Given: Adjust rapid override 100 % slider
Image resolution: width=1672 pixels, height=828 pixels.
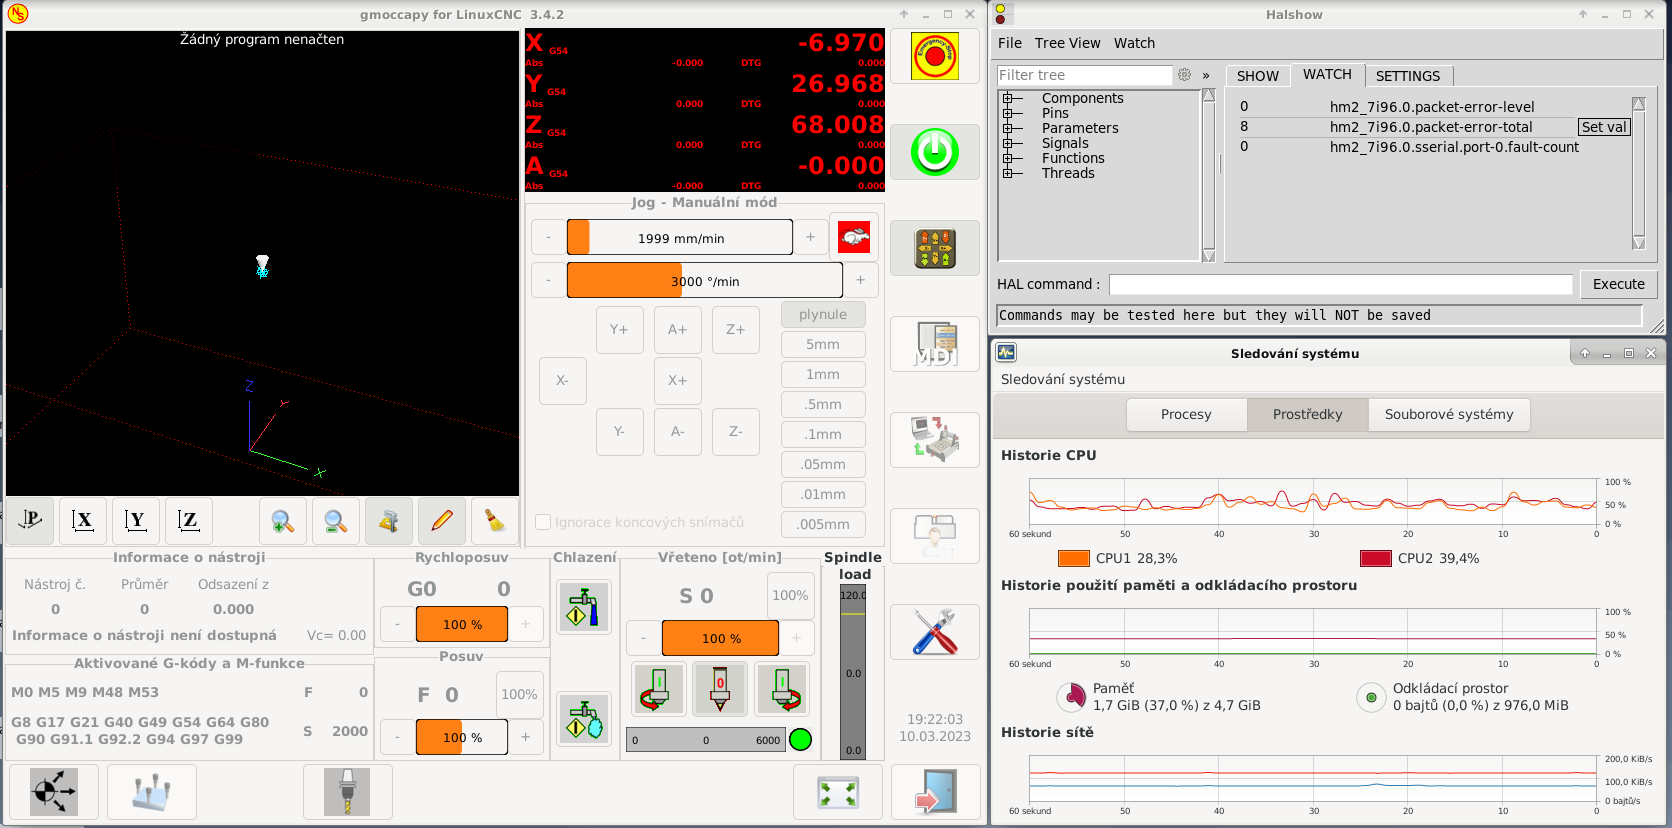Looking at the screenshot, I should (462, 624).
